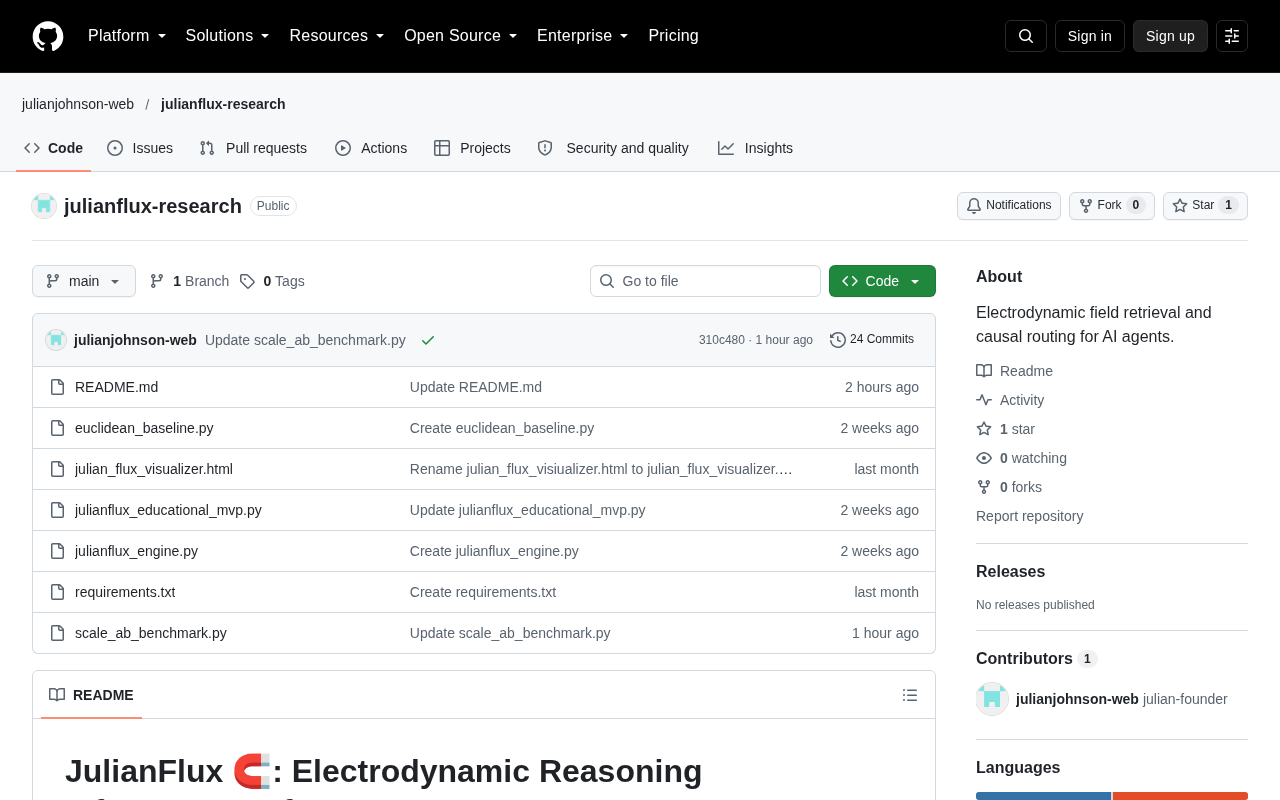The height and width of the screenshot is (800, 1280).
Task: Click julianjohnson-web avatar in commit bar
Action: pos(56,340)
